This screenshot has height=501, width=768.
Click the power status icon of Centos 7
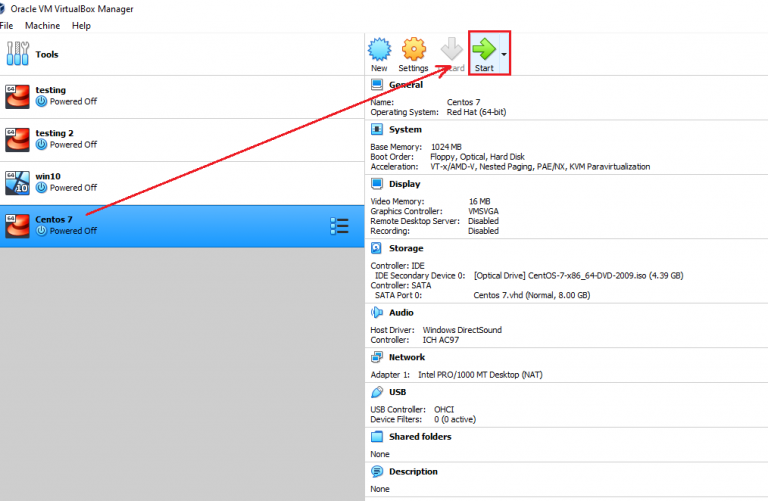coord(42,231)
